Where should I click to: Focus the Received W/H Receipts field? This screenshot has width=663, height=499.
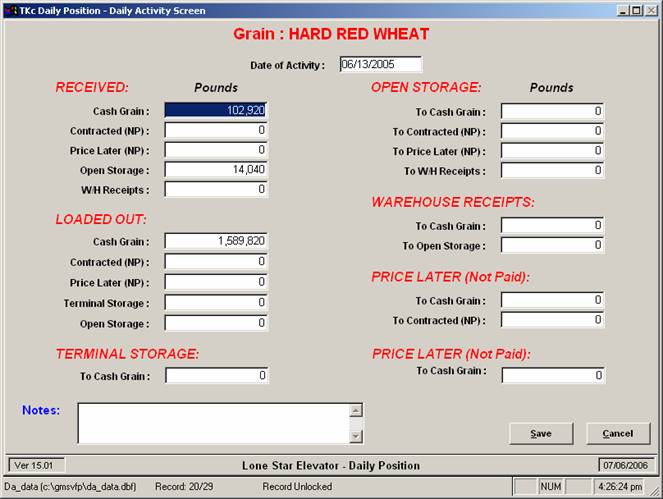click(x=216, y=189)
